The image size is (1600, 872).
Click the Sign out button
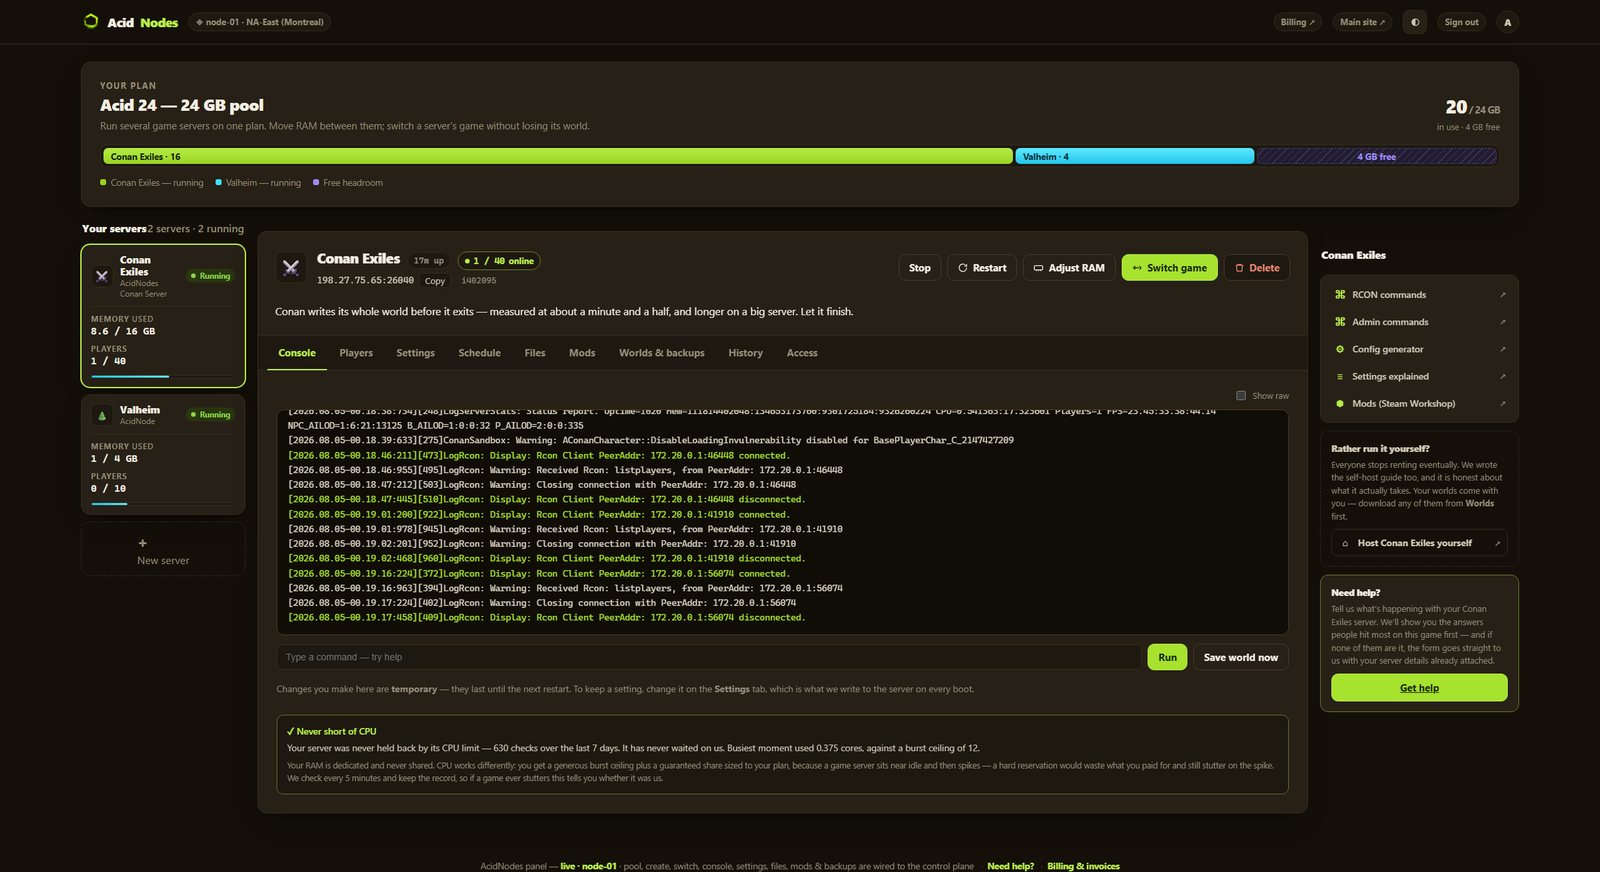[1461, 22]
